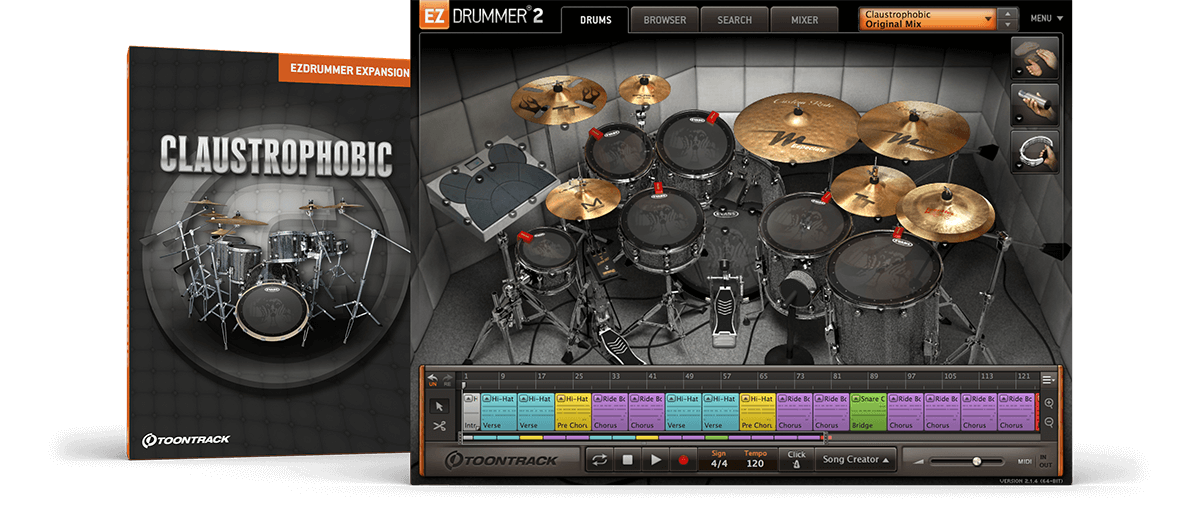The width and height of the screenshot is (1200, 517).
Task: Click the Tempo 120 field
Action: click(x=755, y=460)
